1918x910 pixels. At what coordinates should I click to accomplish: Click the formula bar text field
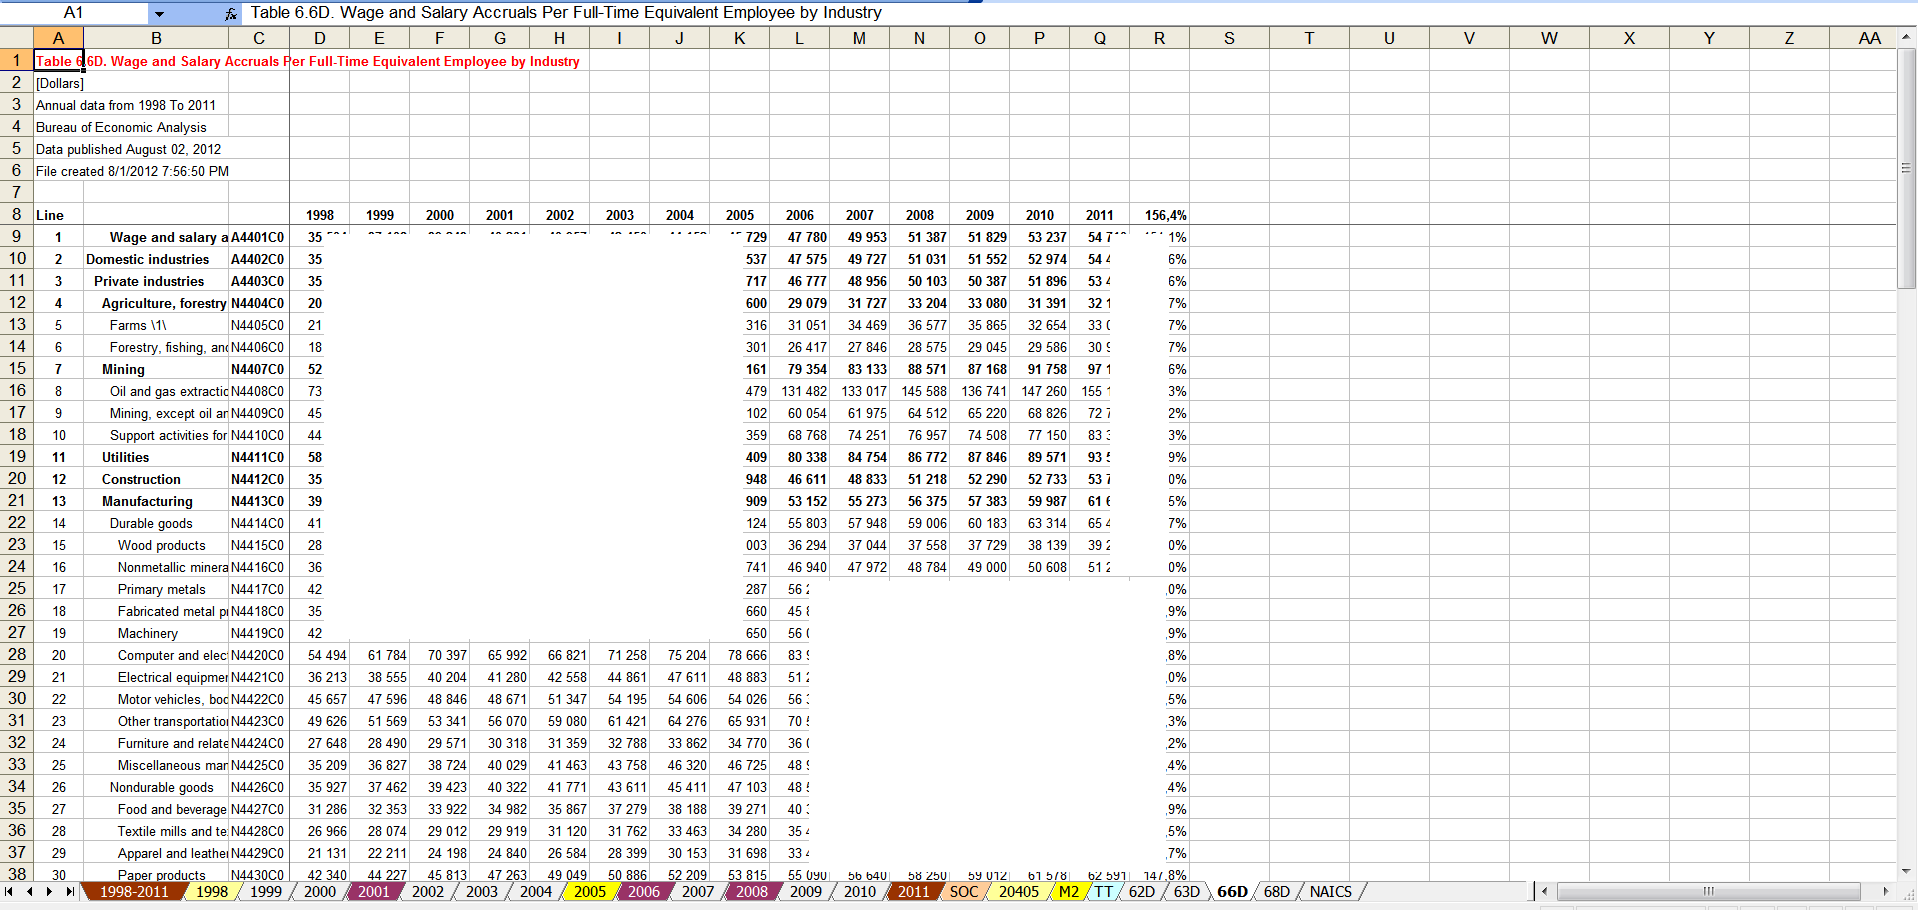click(900, 13)
